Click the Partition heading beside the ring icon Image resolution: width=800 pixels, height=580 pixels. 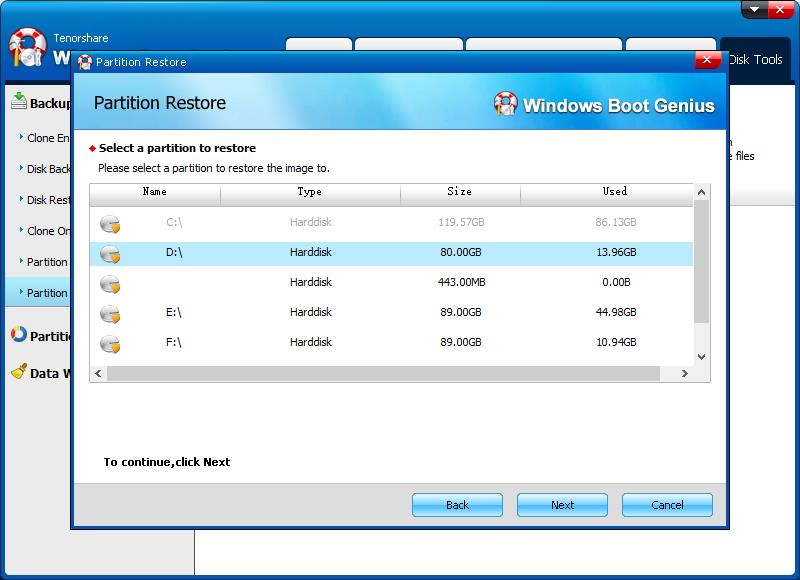click(x=50, y=336)
